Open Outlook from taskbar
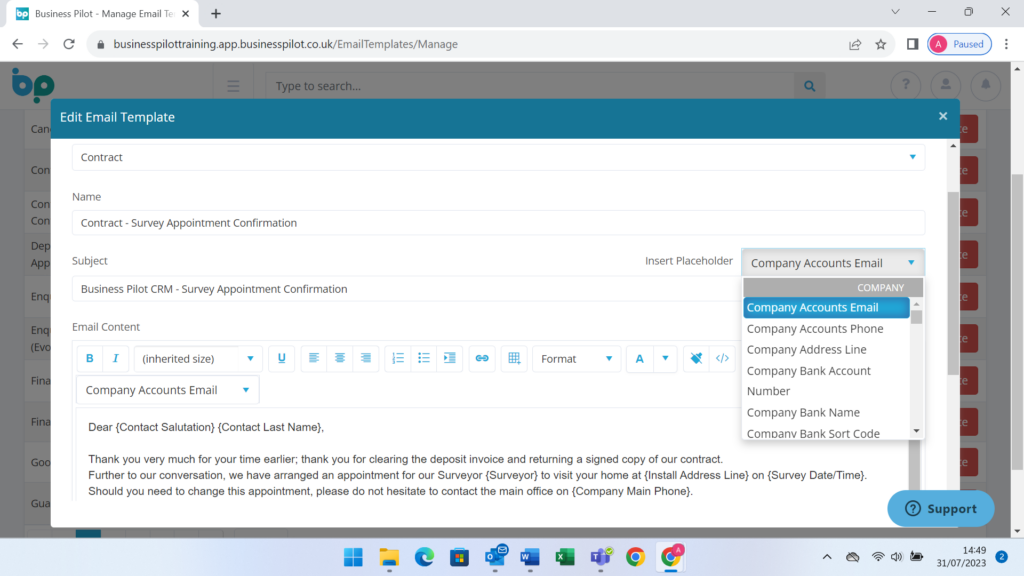This screenshot has height=576, width=1024. tap(496, 557)
